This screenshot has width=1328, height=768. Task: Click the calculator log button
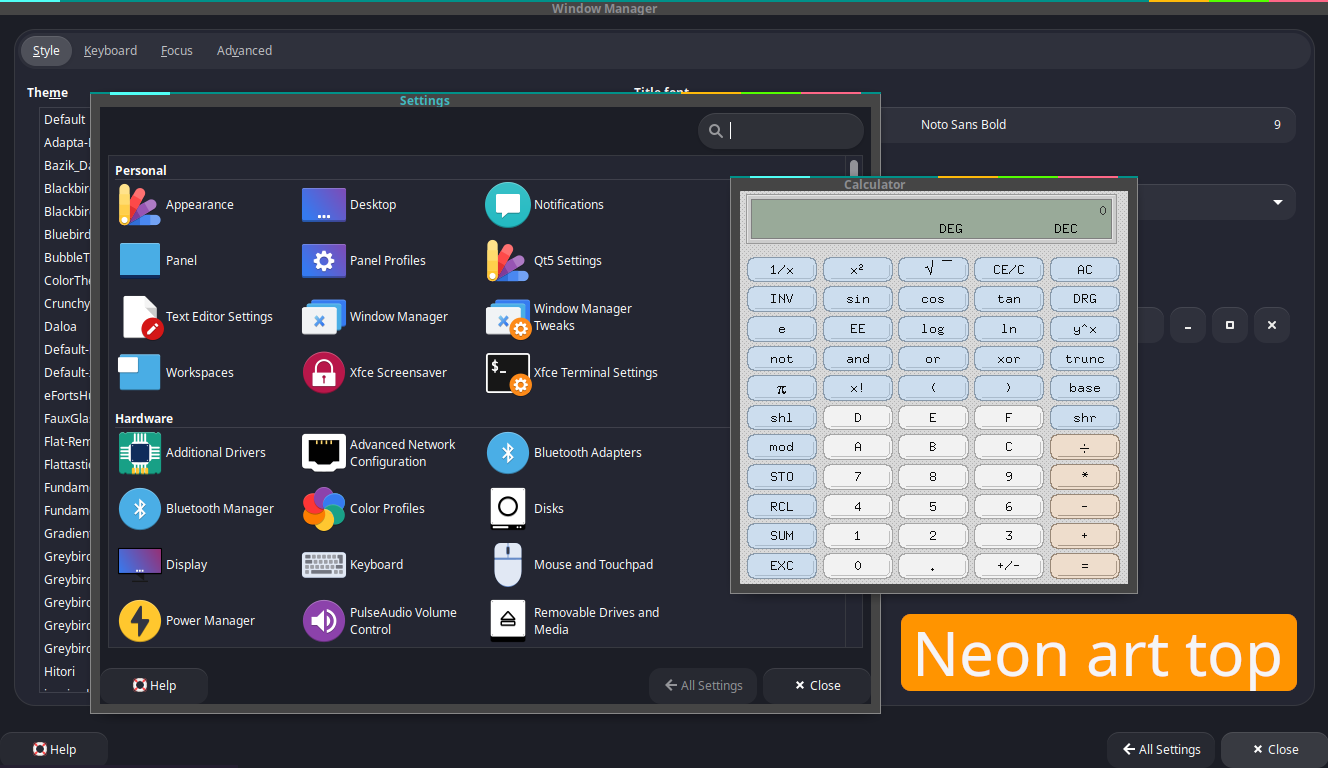933,329
